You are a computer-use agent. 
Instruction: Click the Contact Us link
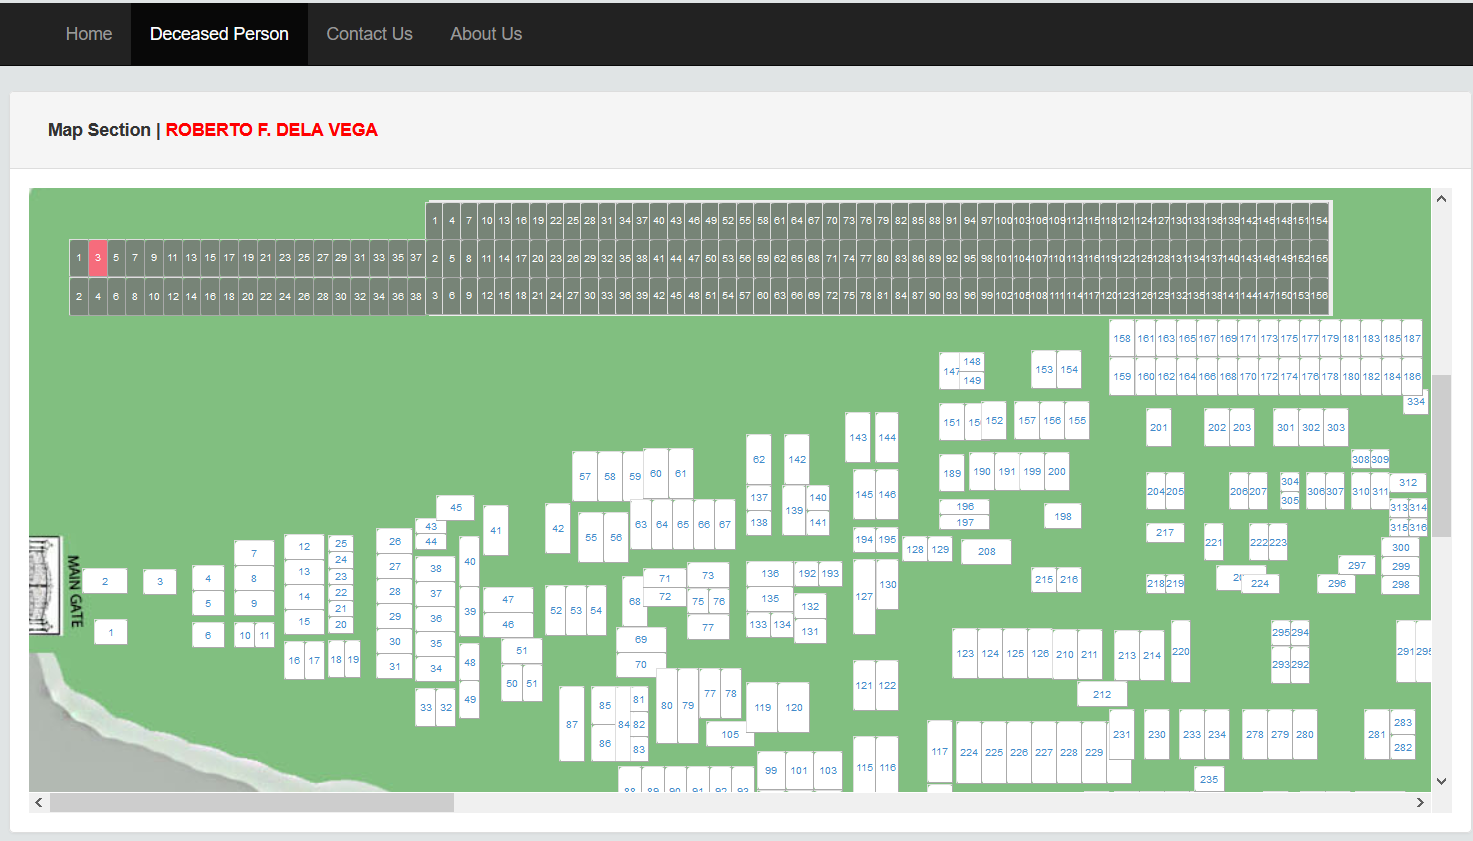[369, 33]
